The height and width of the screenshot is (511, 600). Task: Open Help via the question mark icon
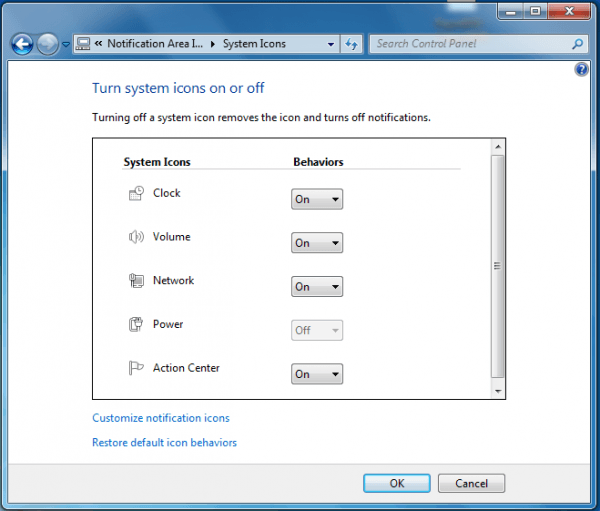[x=581, y=70]
